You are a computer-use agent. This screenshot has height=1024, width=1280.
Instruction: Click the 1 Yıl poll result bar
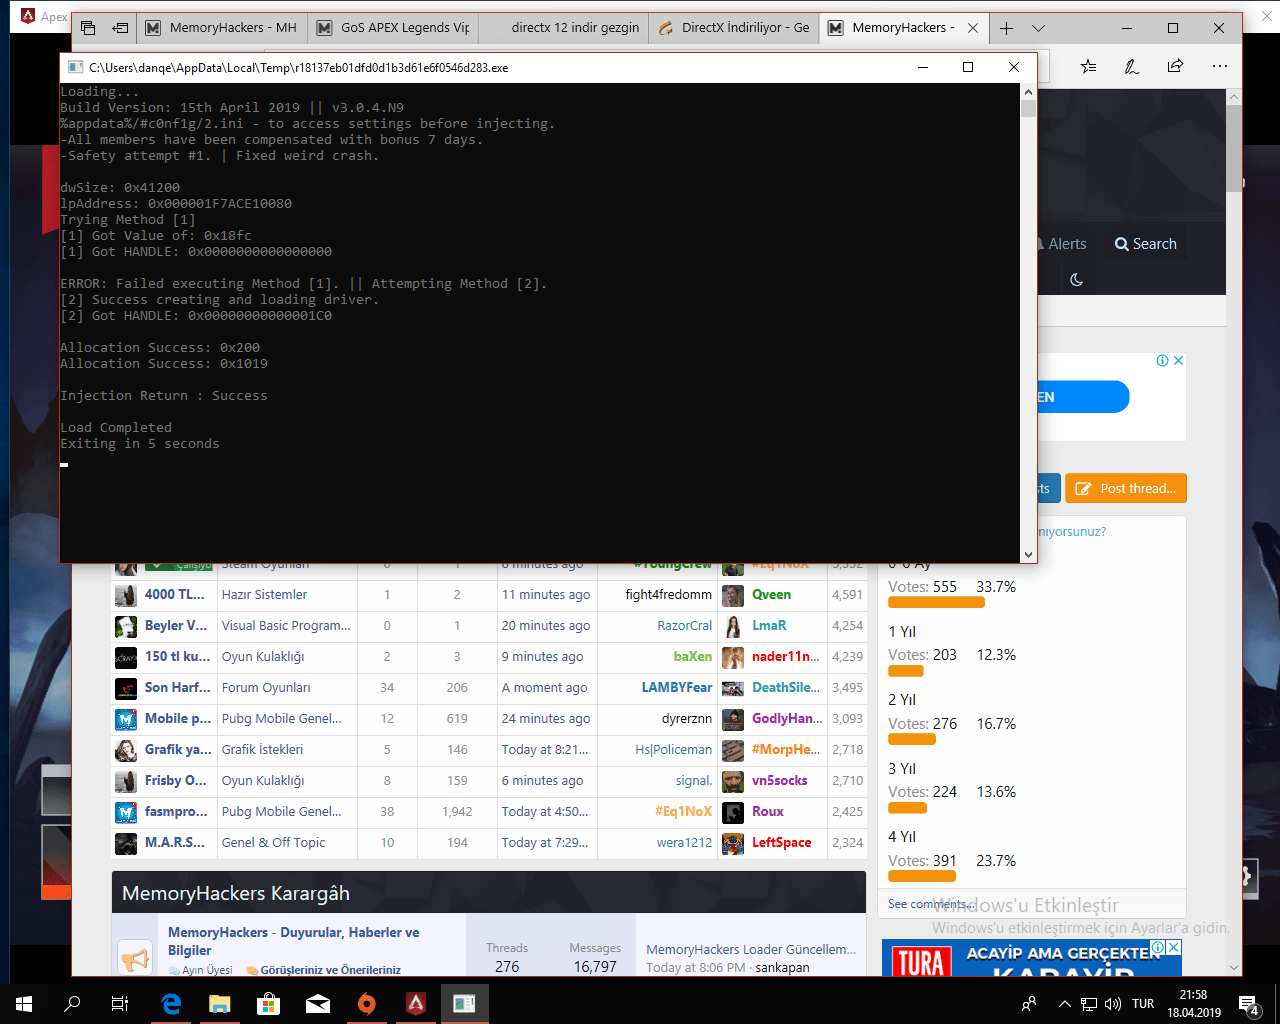[906, 671]
